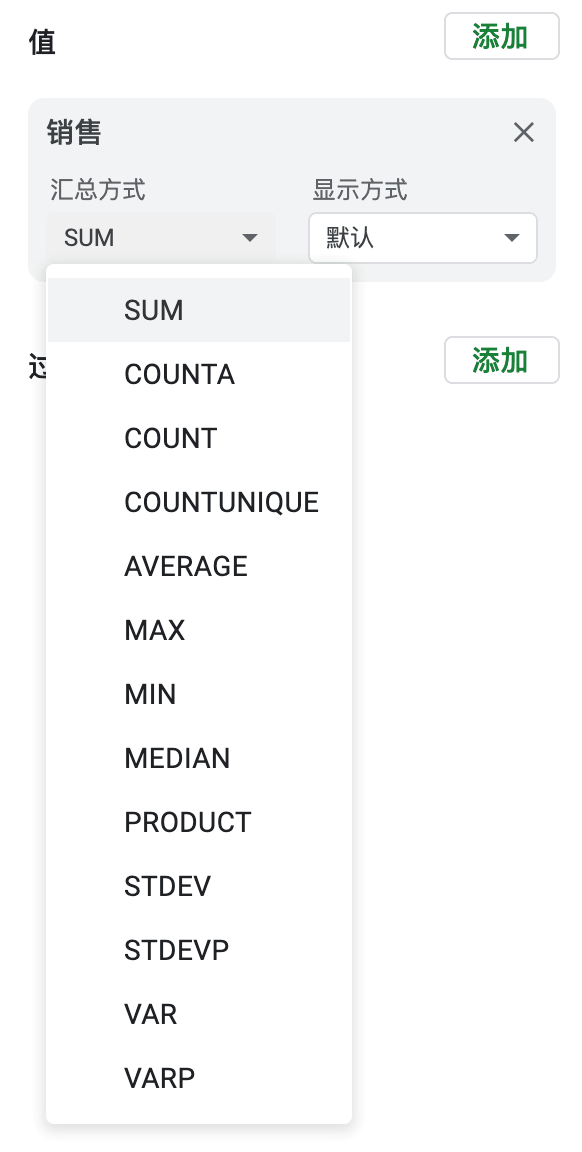Choose MEDIAN from the dropdown
Screen dimensions: 582x1152
pyautogui.click(x=198, y=757)
